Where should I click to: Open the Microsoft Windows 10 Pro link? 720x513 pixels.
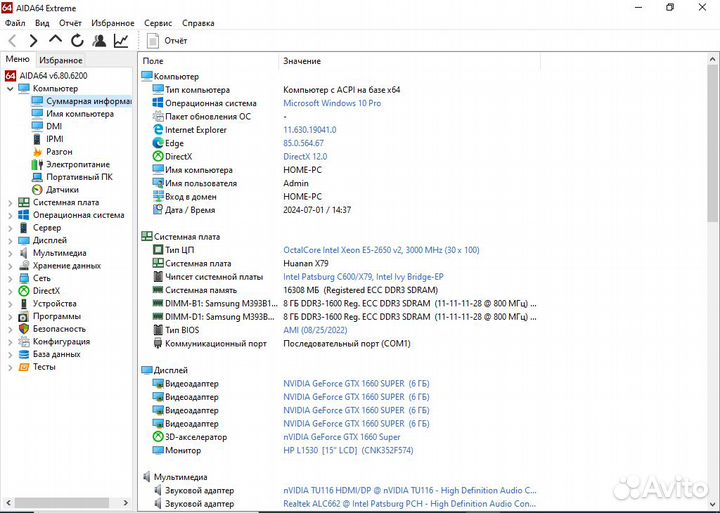click(332, 103)
